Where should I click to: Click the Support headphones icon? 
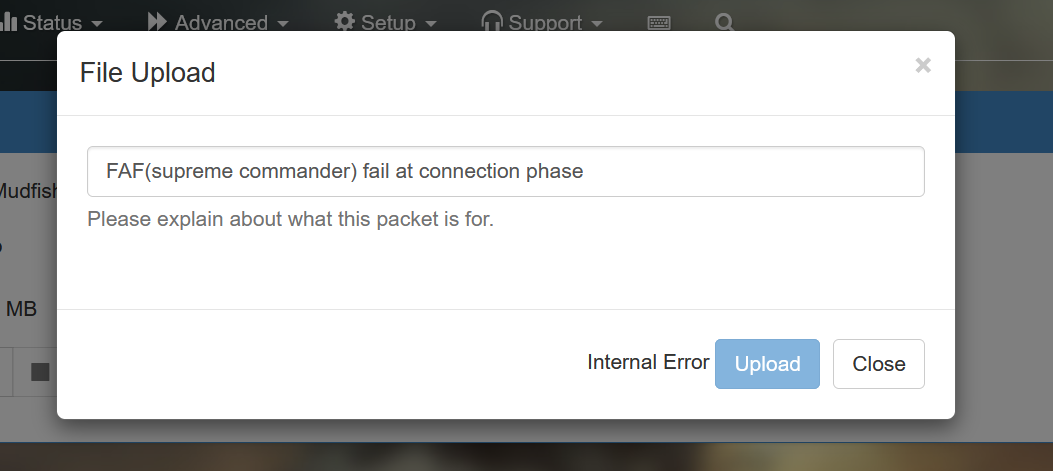491,22
